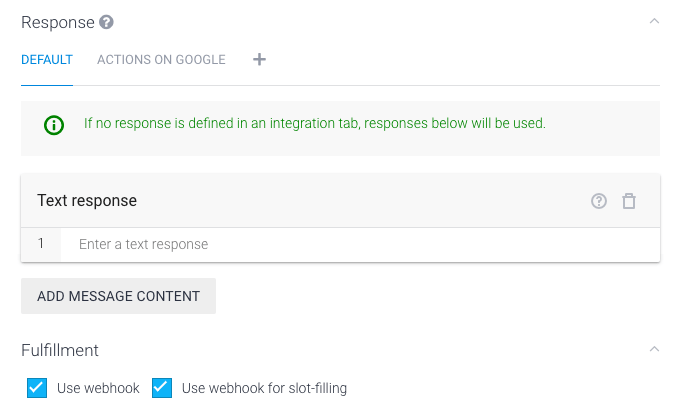Screen dimensions: 682x413
Task: Delete the Text response card with trash icon
Action: (x=629, y=201)
